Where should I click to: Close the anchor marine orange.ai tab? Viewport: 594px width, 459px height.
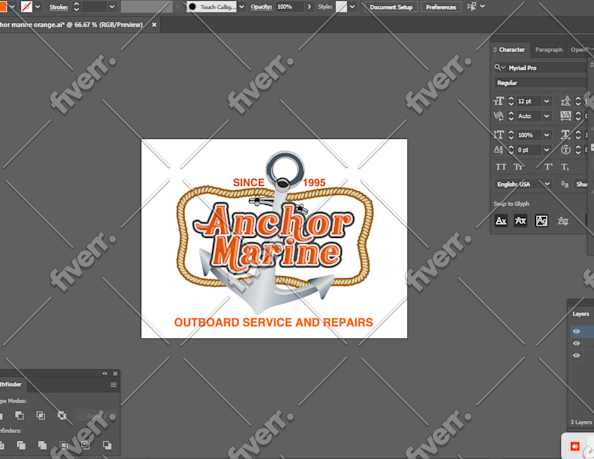[154, 25]
